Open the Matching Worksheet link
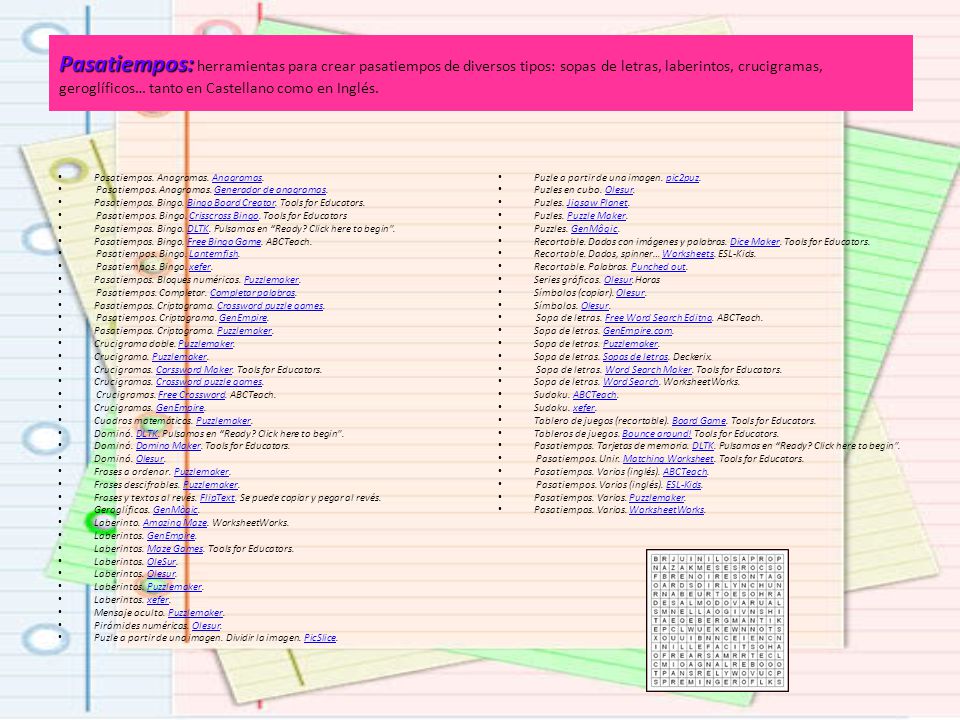The image size is (960, 720). pyautogui.click(x=669, y=459)
